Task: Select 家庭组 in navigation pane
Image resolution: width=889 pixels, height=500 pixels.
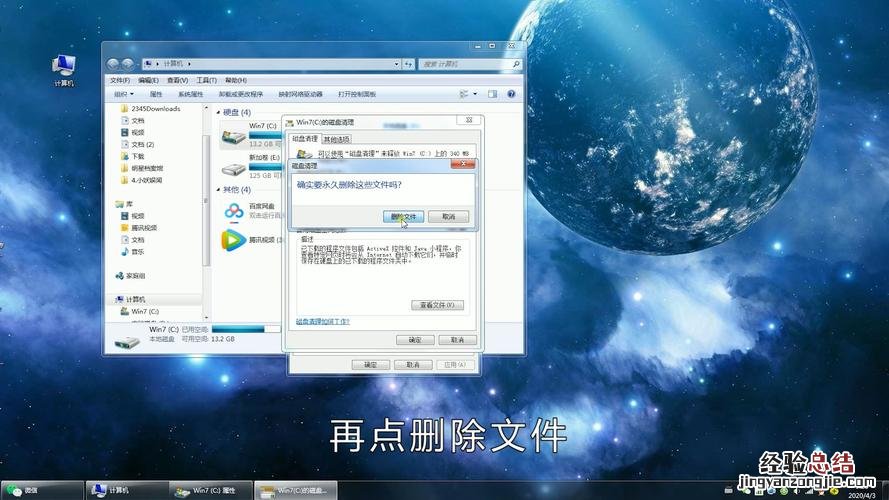Action: click(130, 276)
